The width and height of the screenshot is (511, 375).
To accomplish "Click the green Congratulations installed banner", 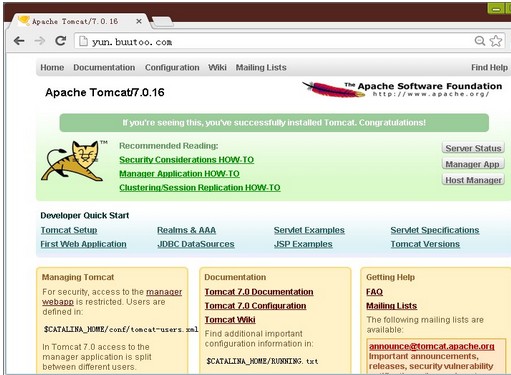I will (274, 123).
